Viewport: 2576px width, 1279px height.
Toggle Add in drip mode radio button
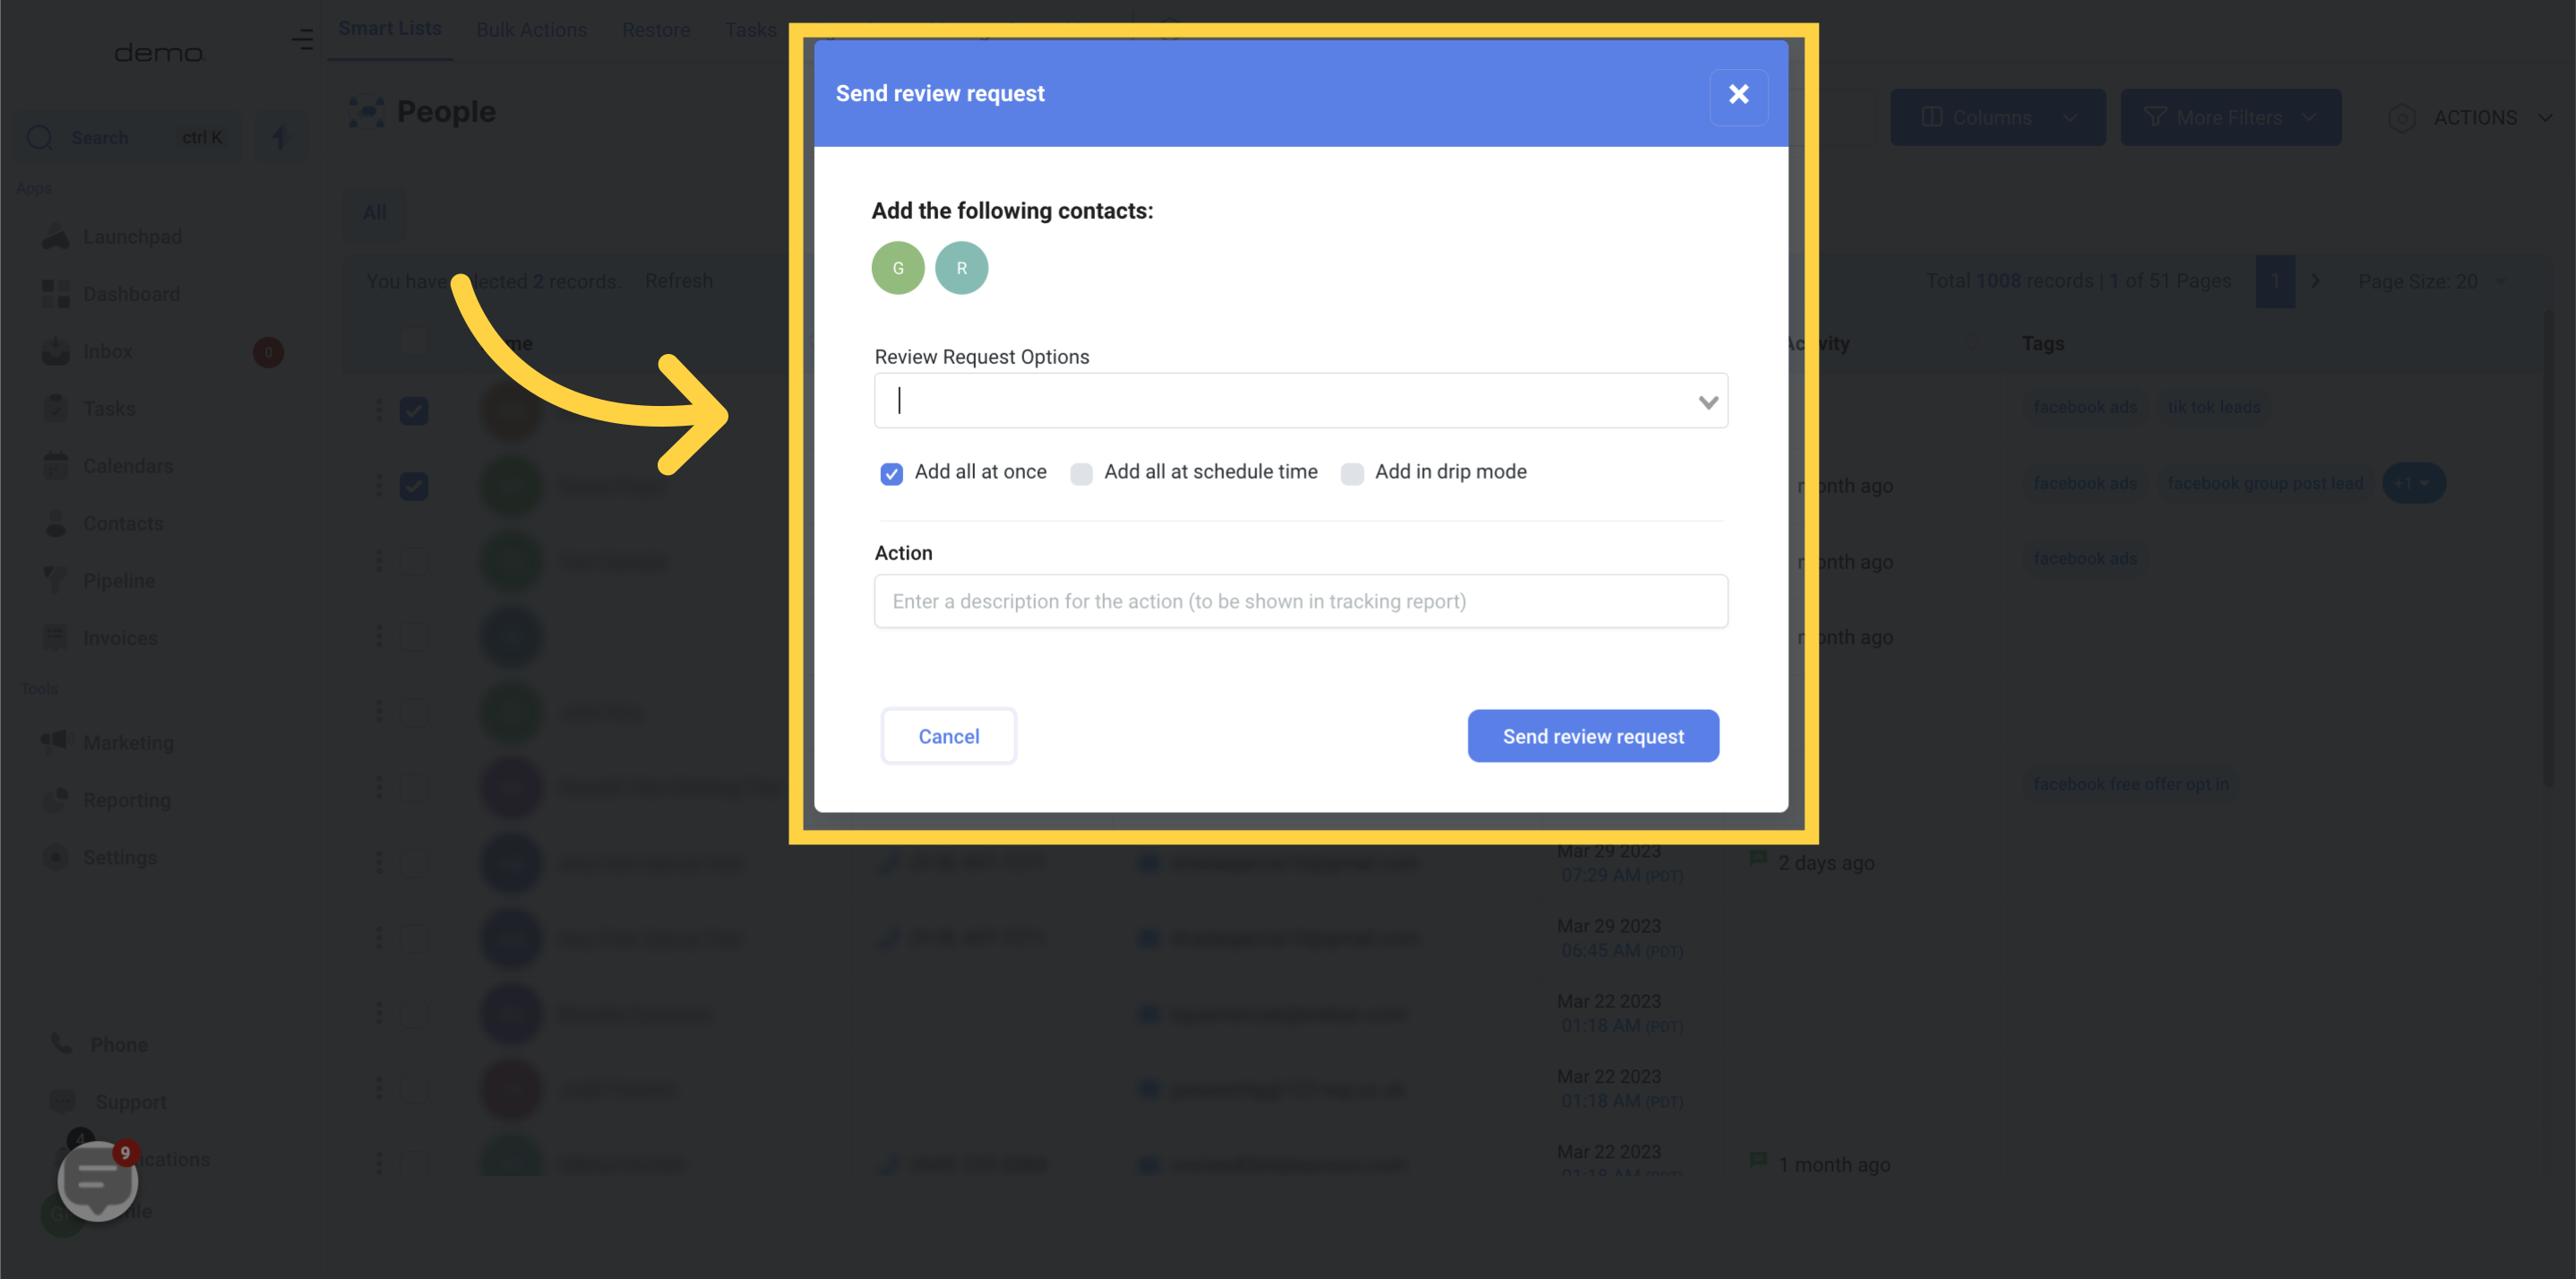[1352, 471]
